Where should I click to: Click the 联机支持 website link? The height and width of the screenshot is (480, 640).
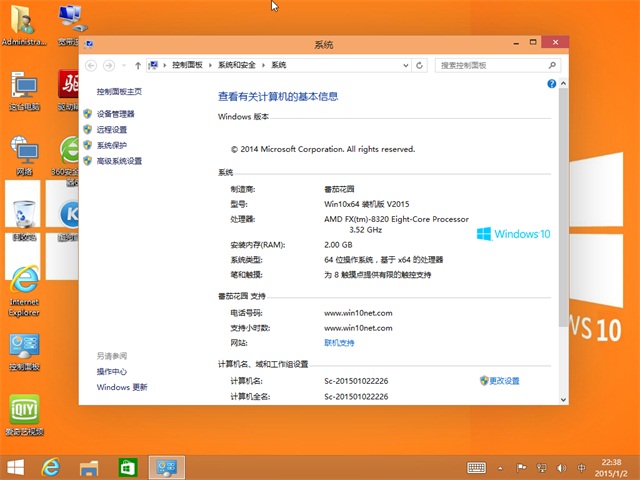[339, 343]
